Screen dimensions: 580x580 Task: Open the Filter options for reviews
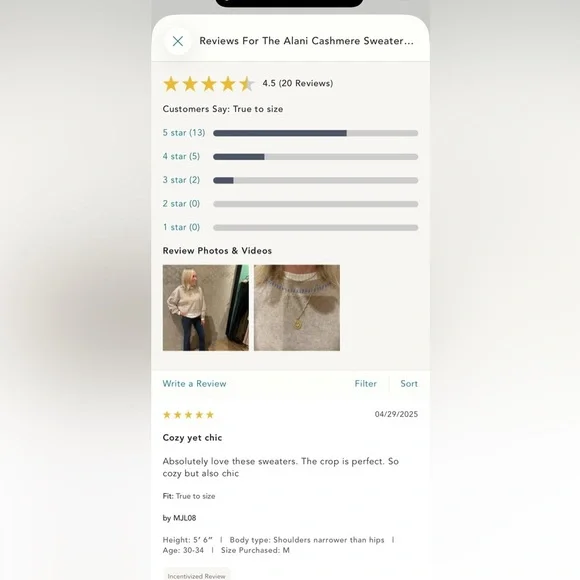365,384
